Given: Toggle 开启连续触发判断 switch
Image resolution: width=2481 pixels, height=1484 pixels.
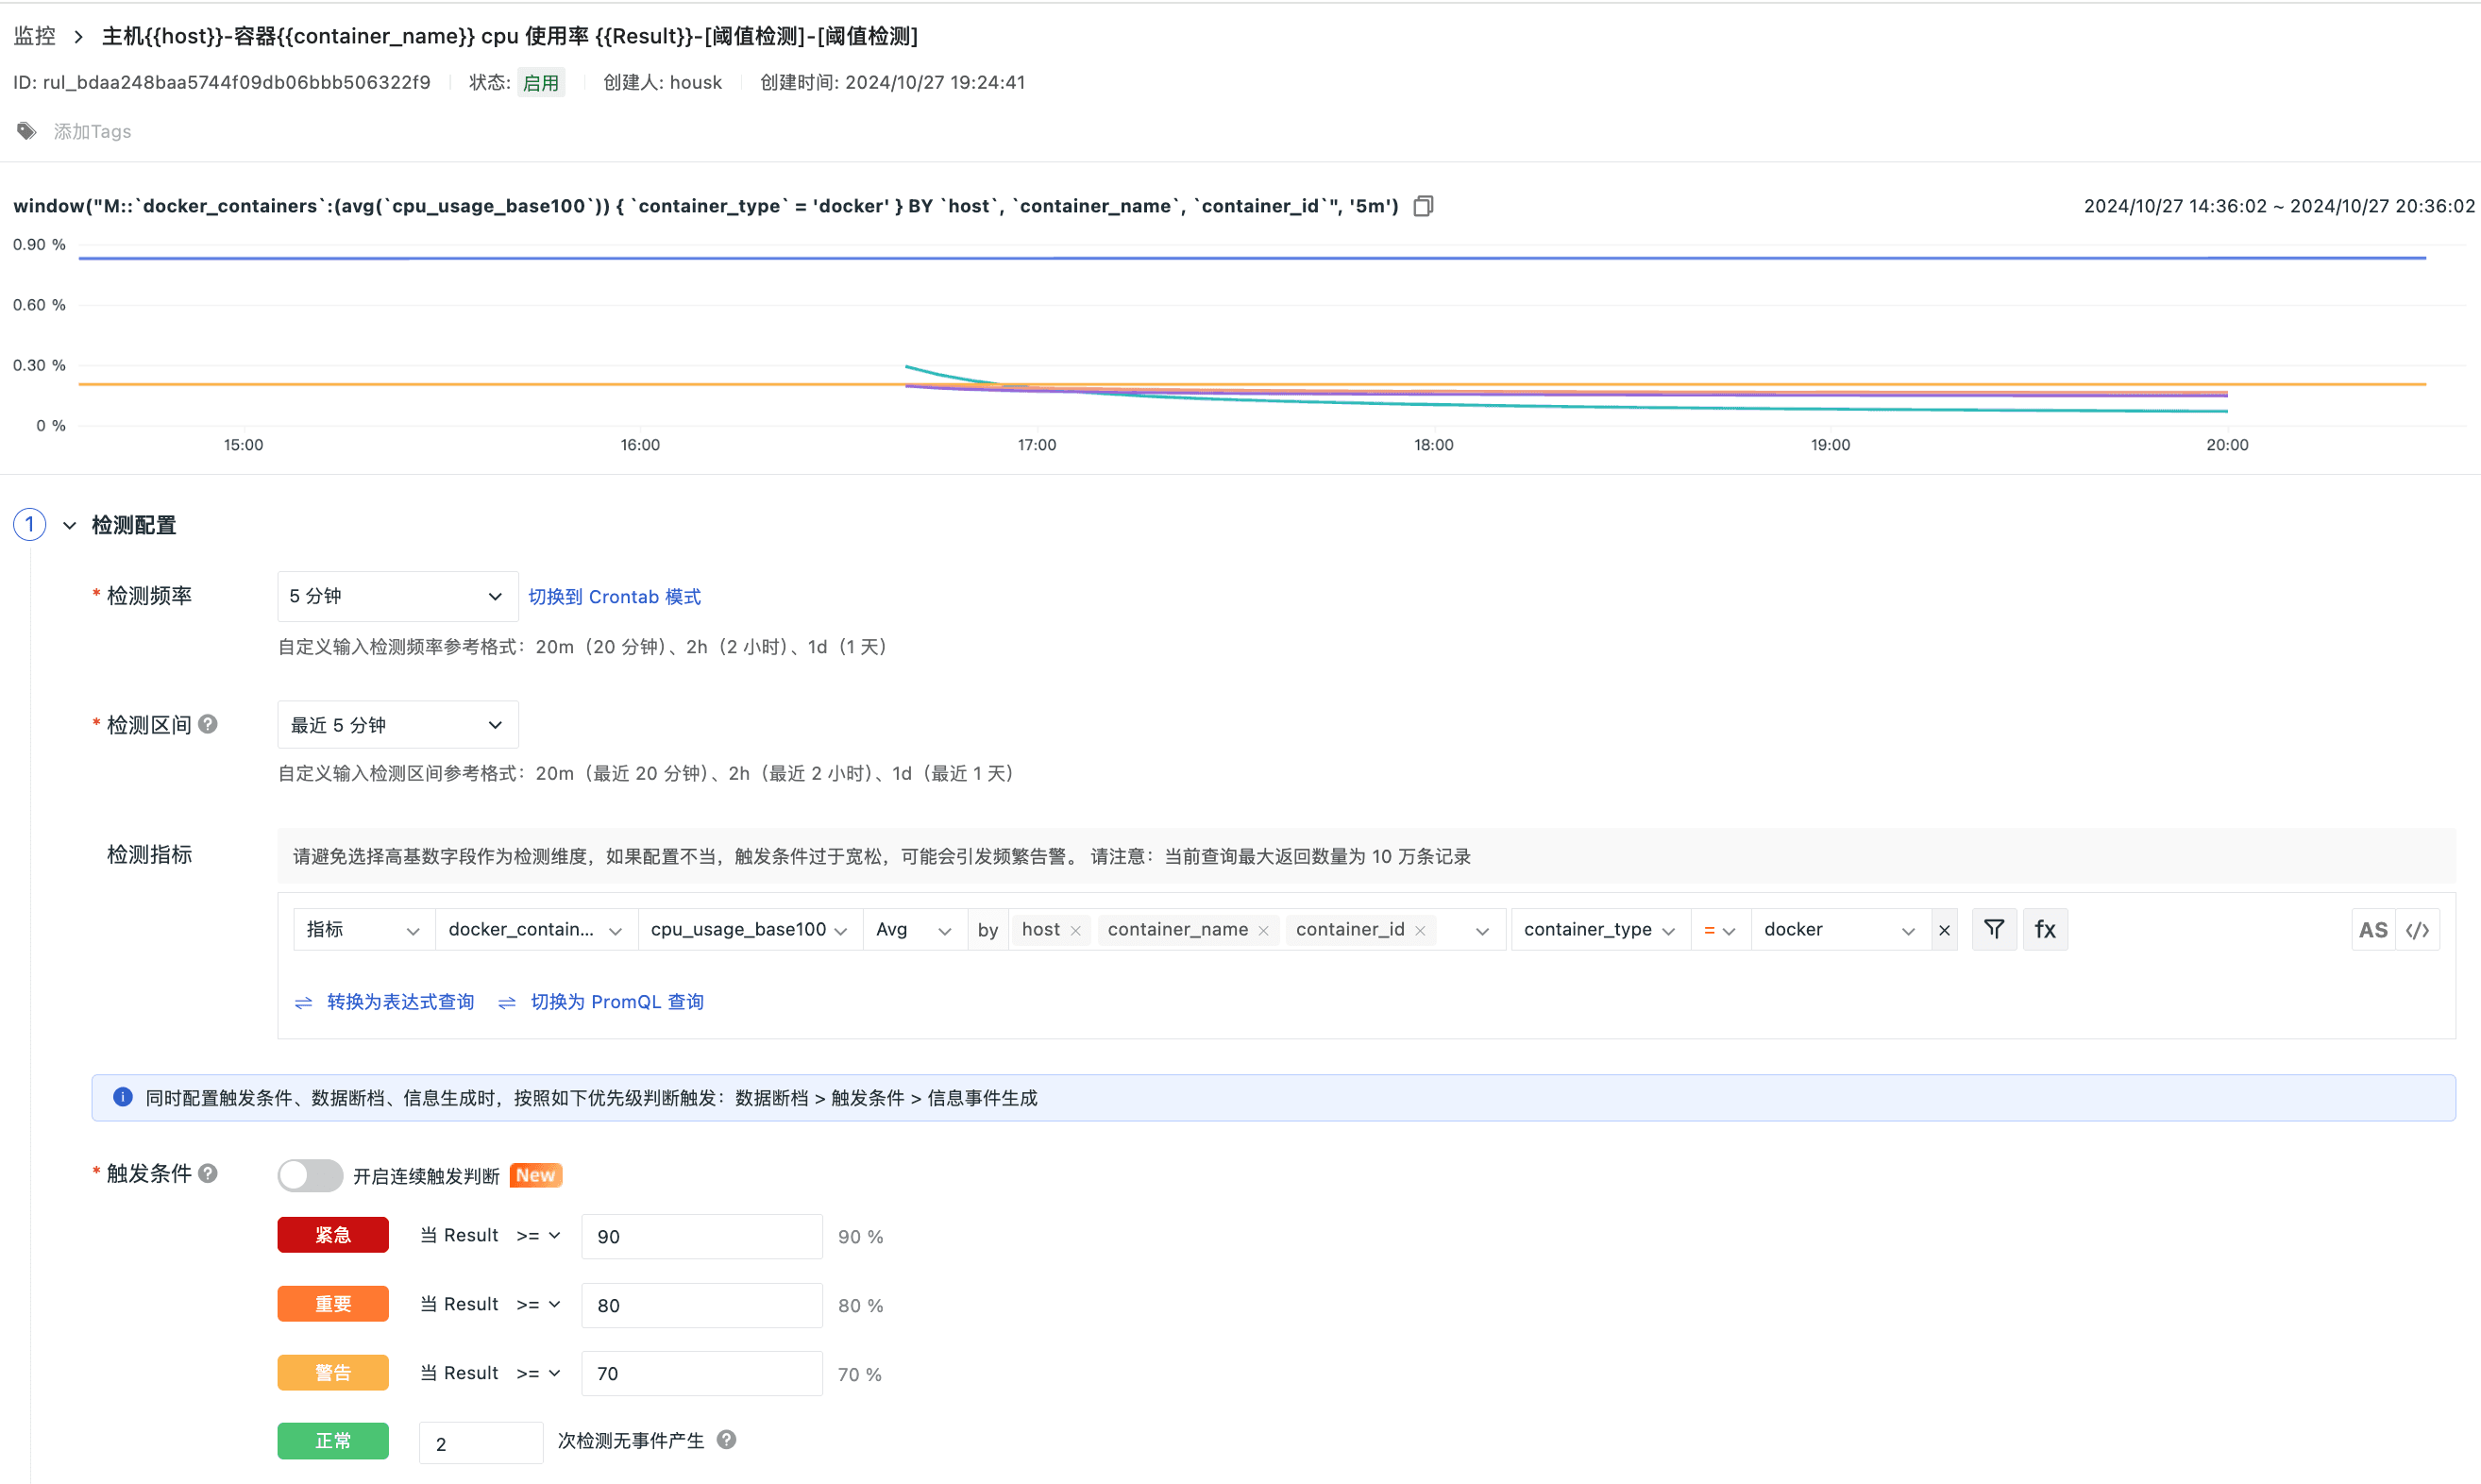Looking at the screenshot, I should (310, 1175).
